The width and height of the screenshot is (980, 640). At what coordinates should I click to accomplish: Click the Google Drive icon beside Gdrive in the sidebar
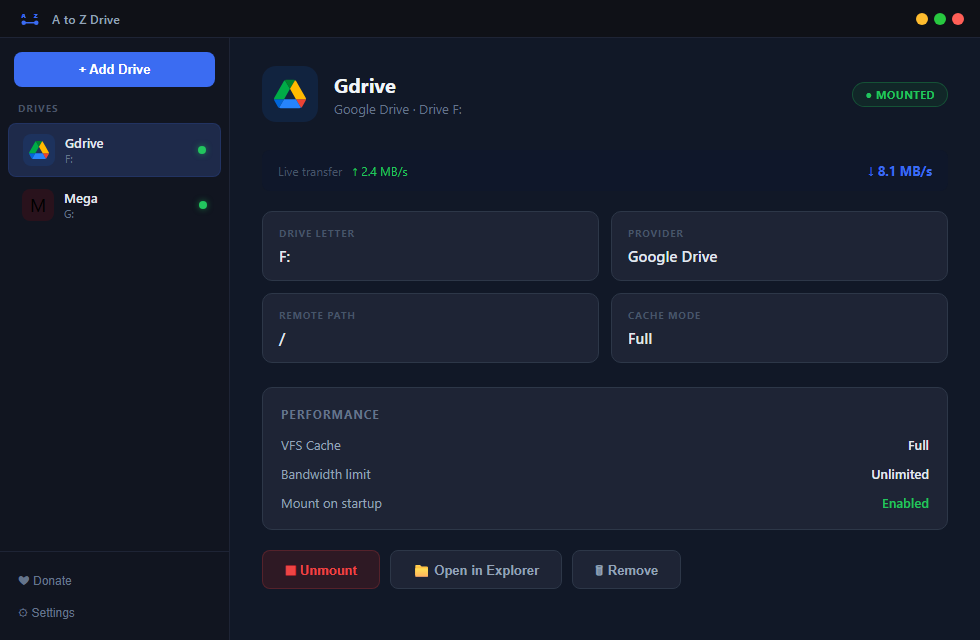pyautogui.click(x=39, y=150)
